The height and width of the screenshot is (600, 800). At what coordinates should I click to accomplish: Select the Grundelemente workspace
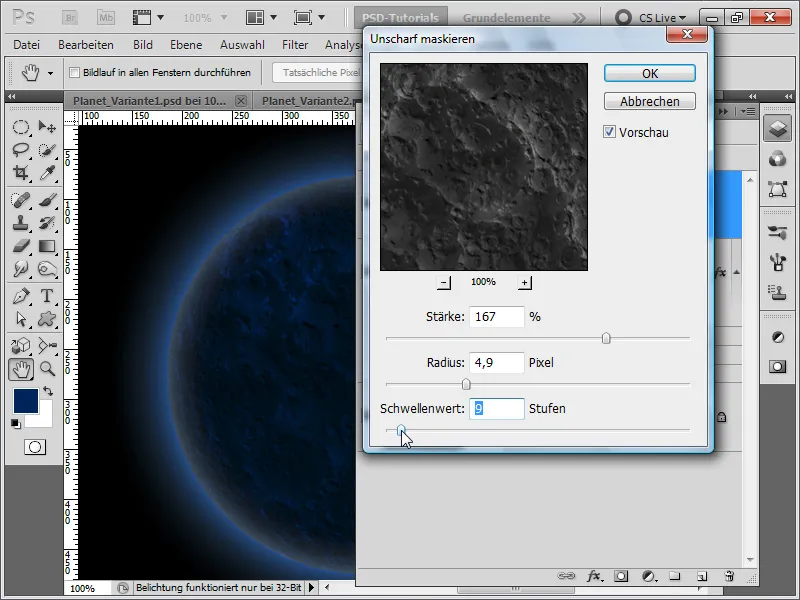pos(507,18)
